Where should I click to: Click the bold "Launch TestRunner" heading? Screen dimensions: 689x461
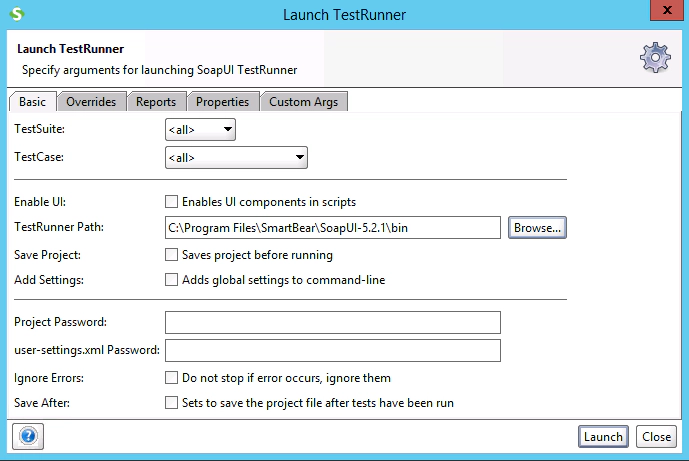coord(70,49)
